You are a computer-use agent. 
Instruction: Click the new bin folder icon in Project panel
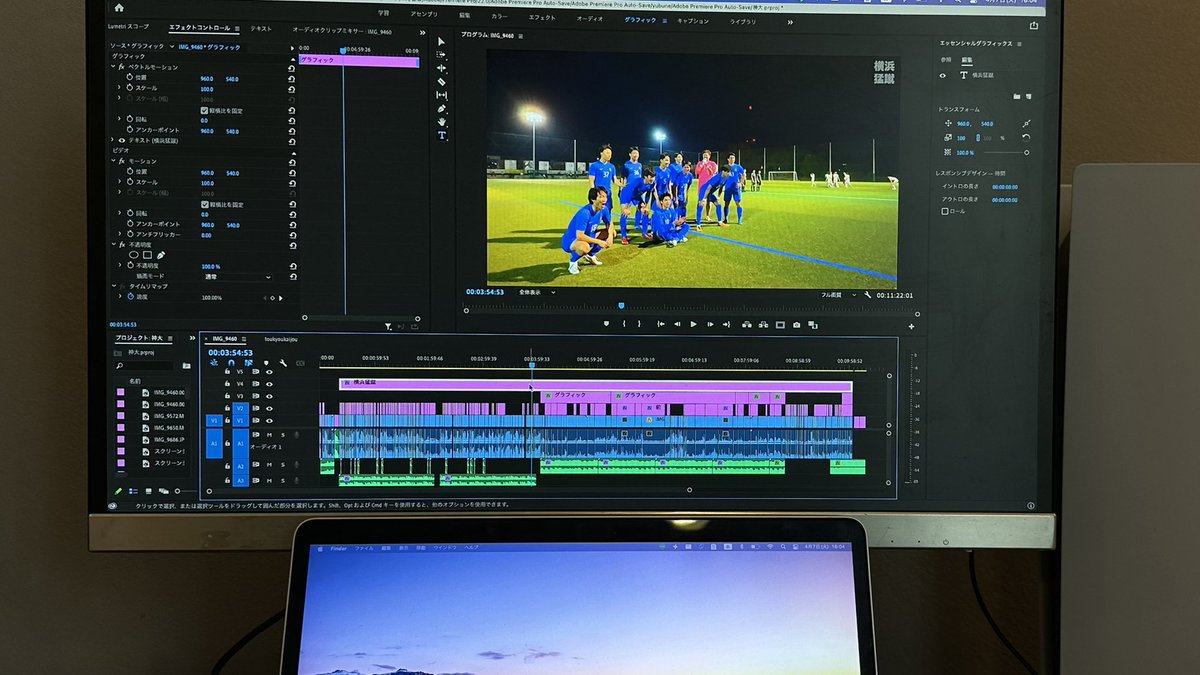pyautogui.click(x=186, y=366)
